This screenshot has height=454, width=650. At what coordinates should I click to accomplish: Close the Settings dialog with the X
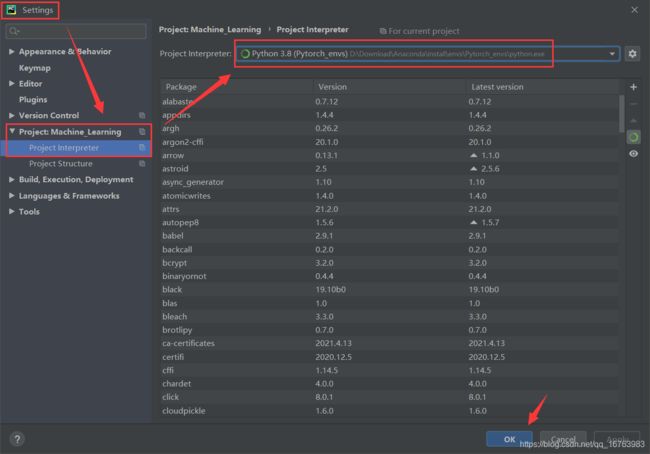tap(634, 10)
